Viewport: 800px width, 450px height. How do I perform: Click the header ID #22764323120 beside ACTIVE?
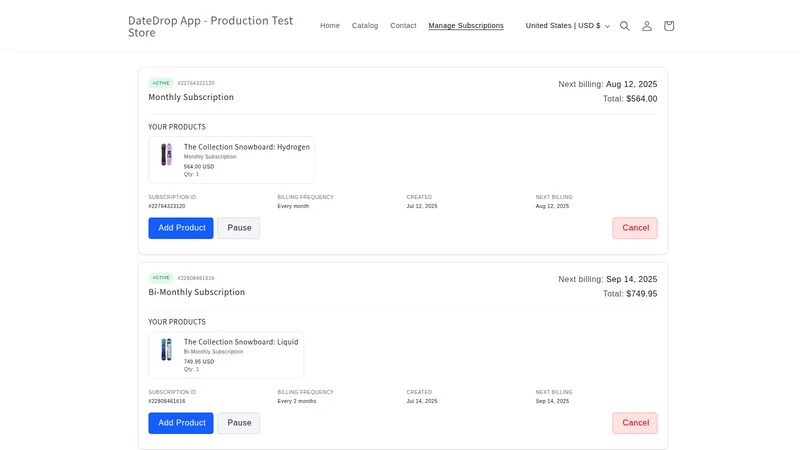pos(196,83)
